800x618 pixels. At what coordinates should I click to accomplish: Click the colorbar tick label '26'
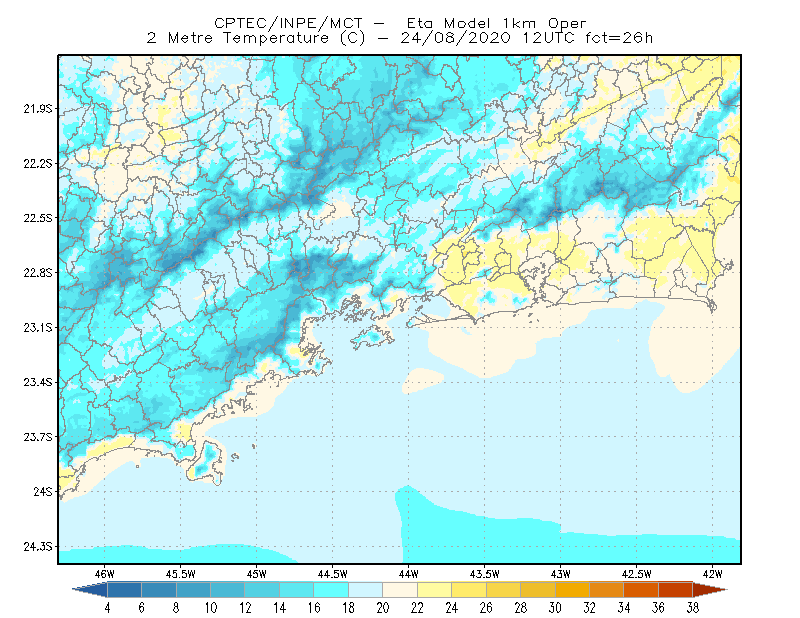[486, 608]
